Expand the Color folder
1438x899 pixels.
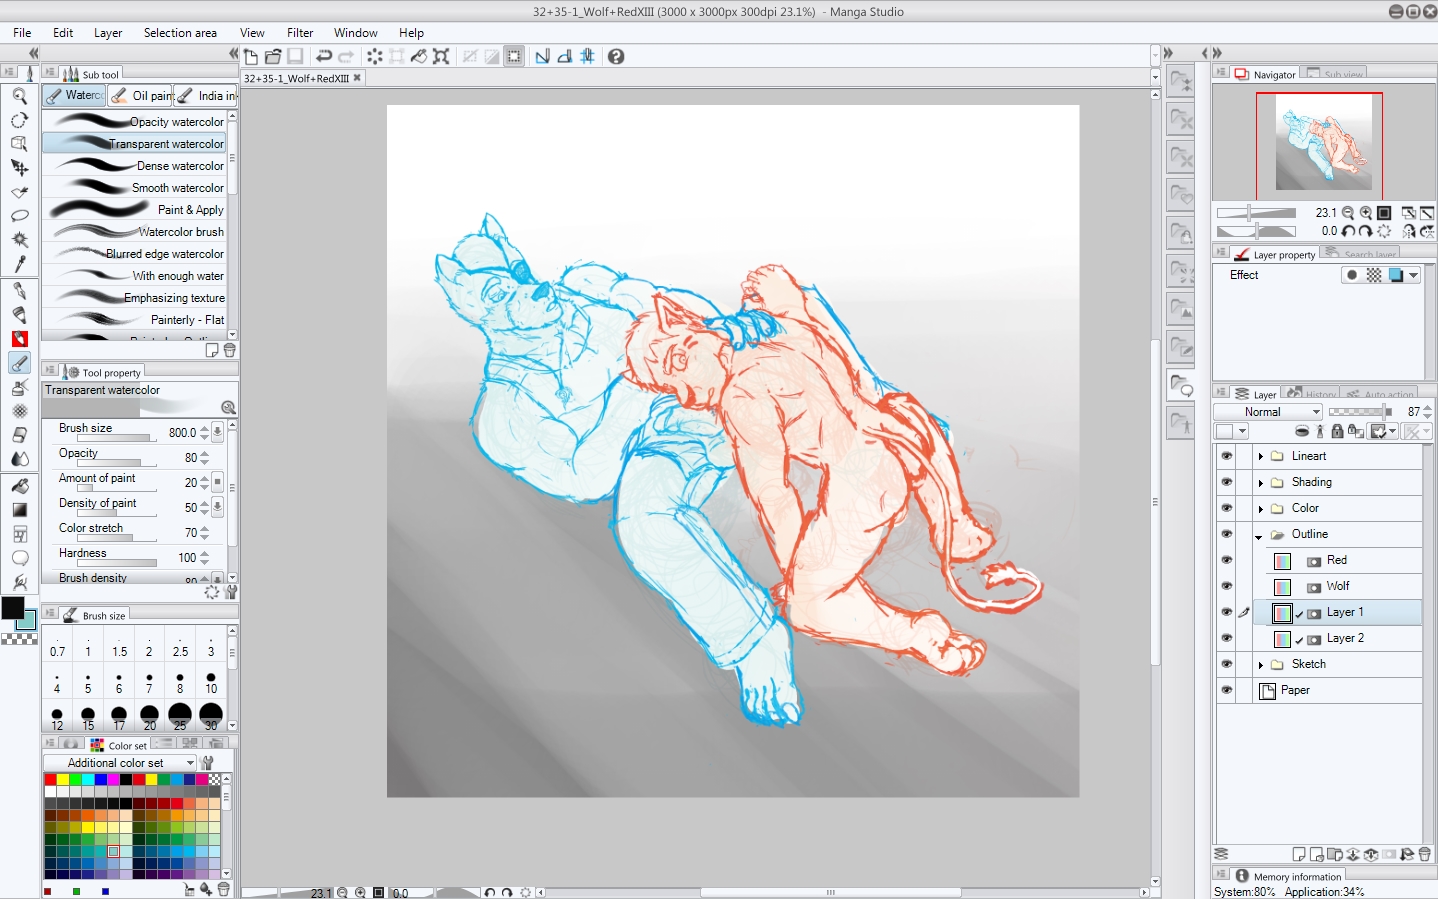tap(1260, 508)
